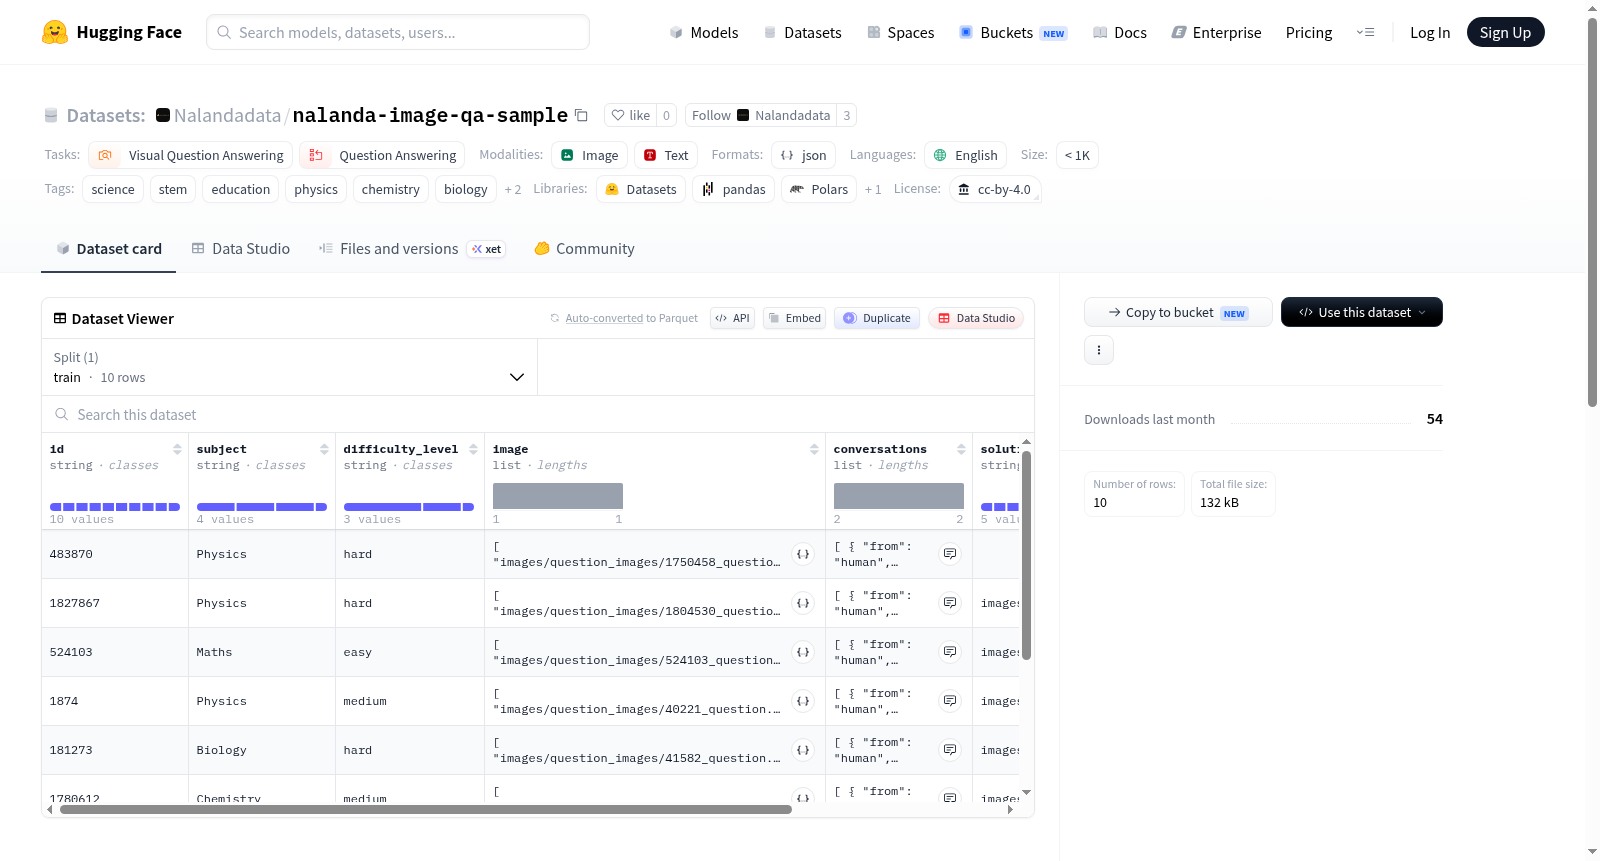Viewport: 1600px width, 861px height.
Task: Expand image JSON for row 483870
Action: click(x=803, y=554)
